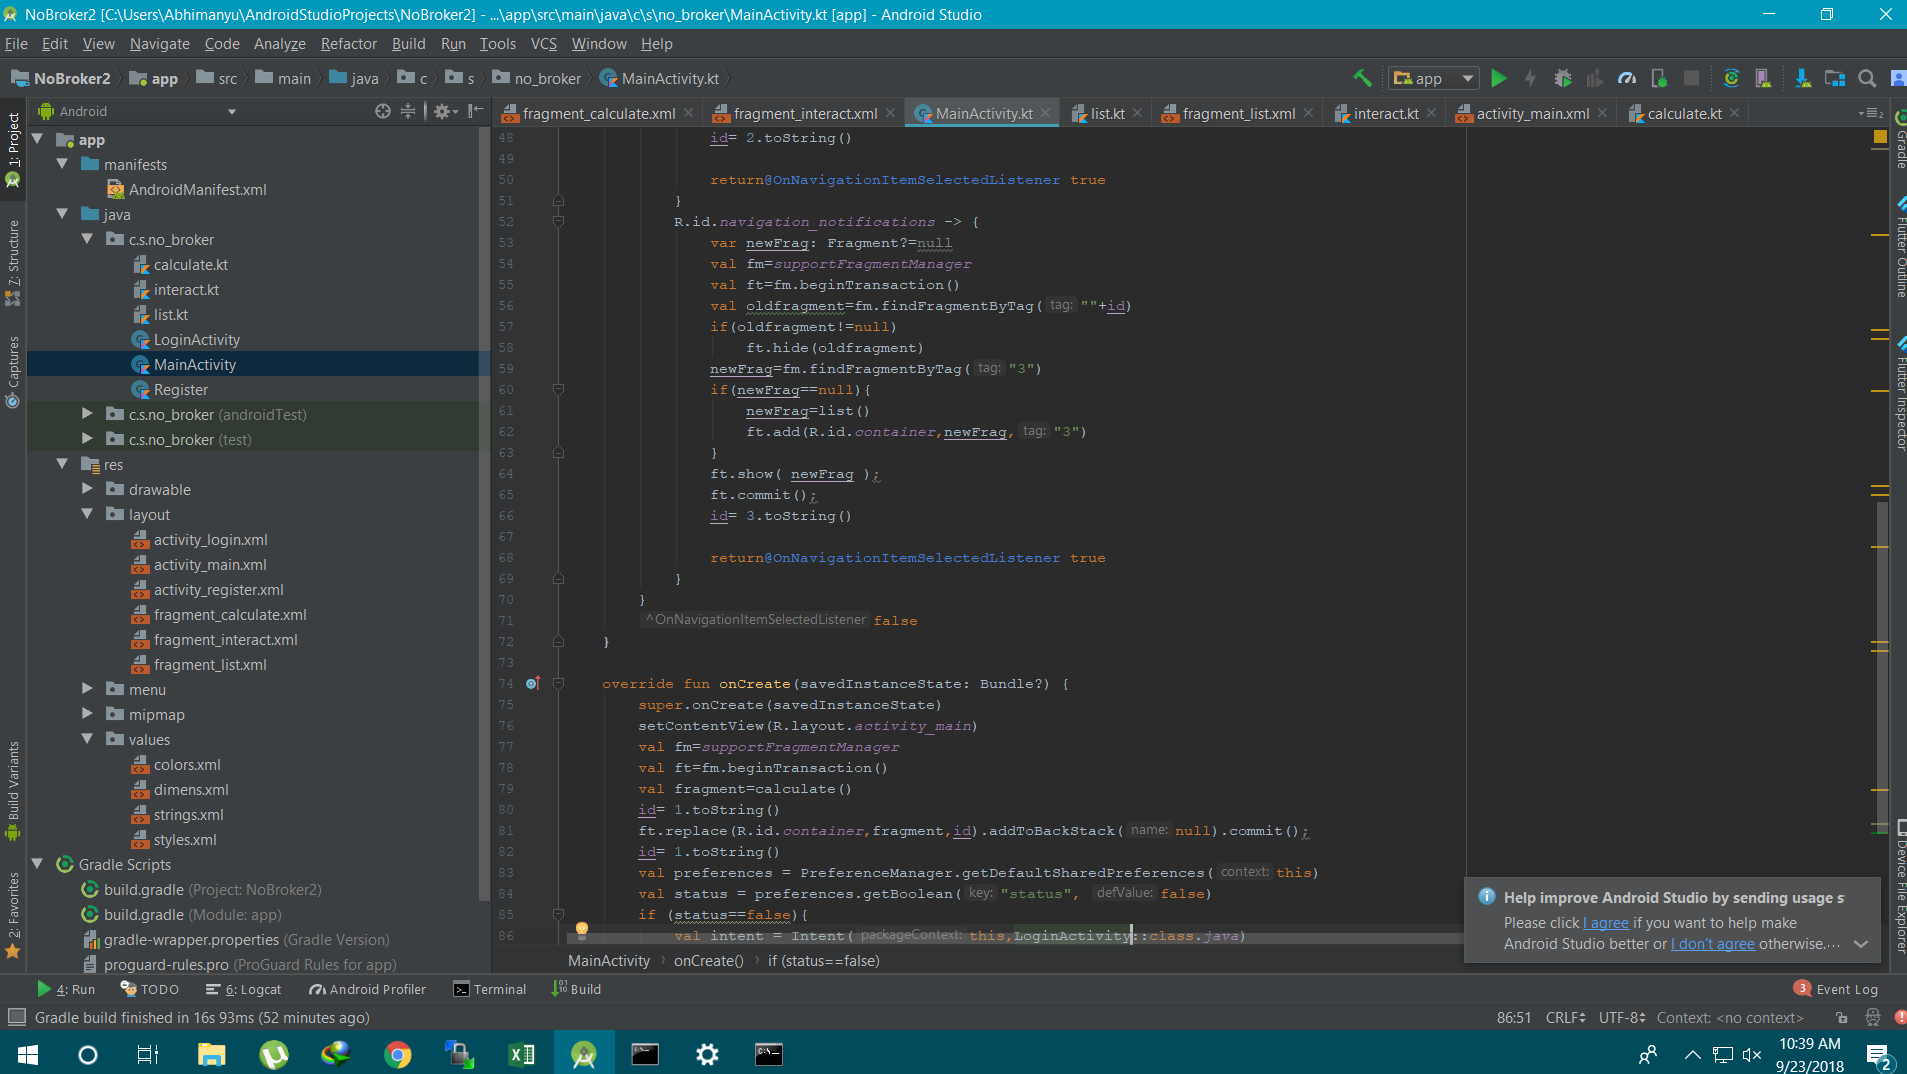Start debugging with the Debug app bug icon
This screenshot has width=1907, height=1074.
click(1563, 78)
